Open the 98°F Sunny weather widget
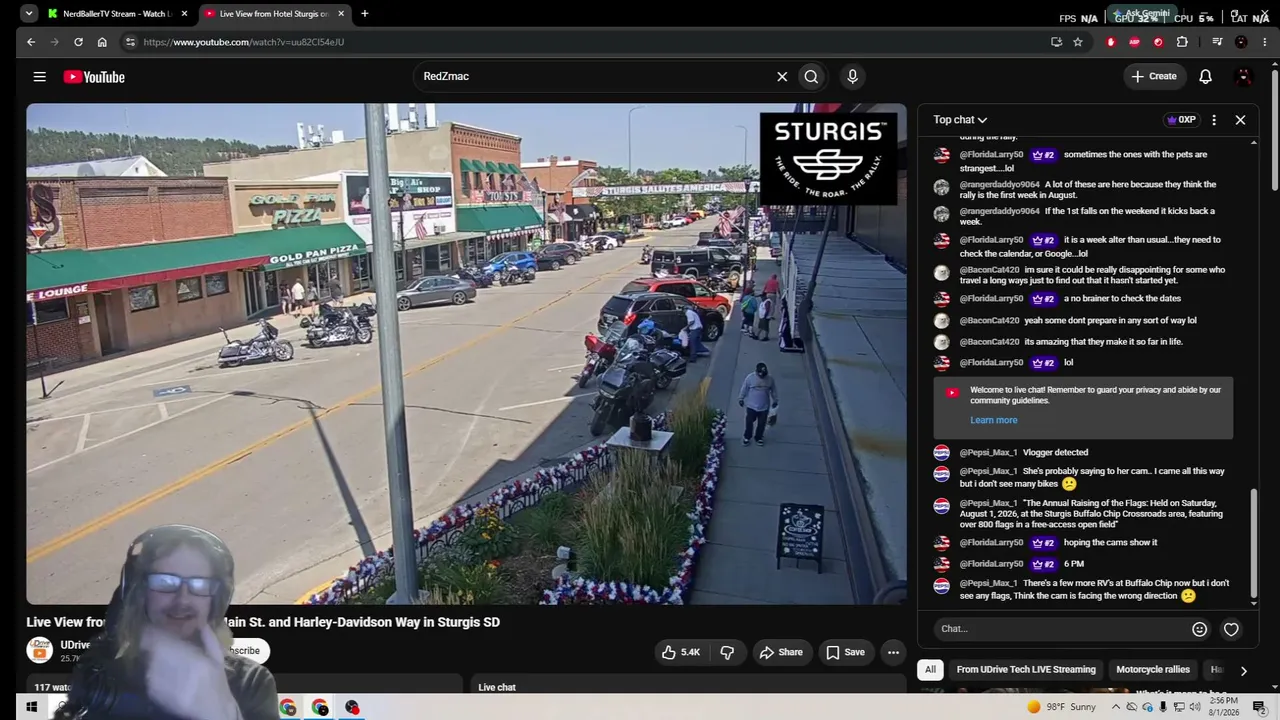The height and width of the screenshot is (720, 1280). 1061,707
